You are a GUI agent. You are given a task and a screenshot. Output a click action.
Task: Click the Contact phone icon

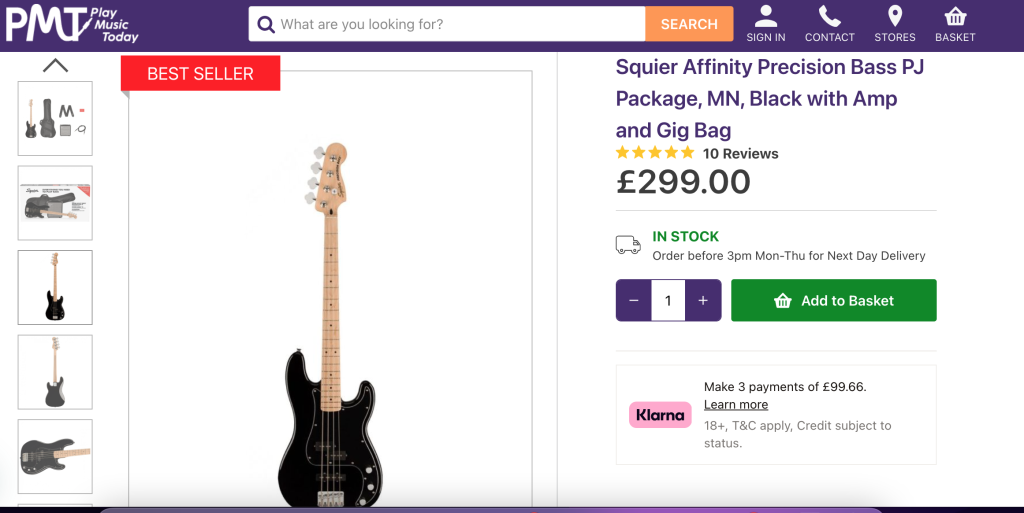(829, 17)
